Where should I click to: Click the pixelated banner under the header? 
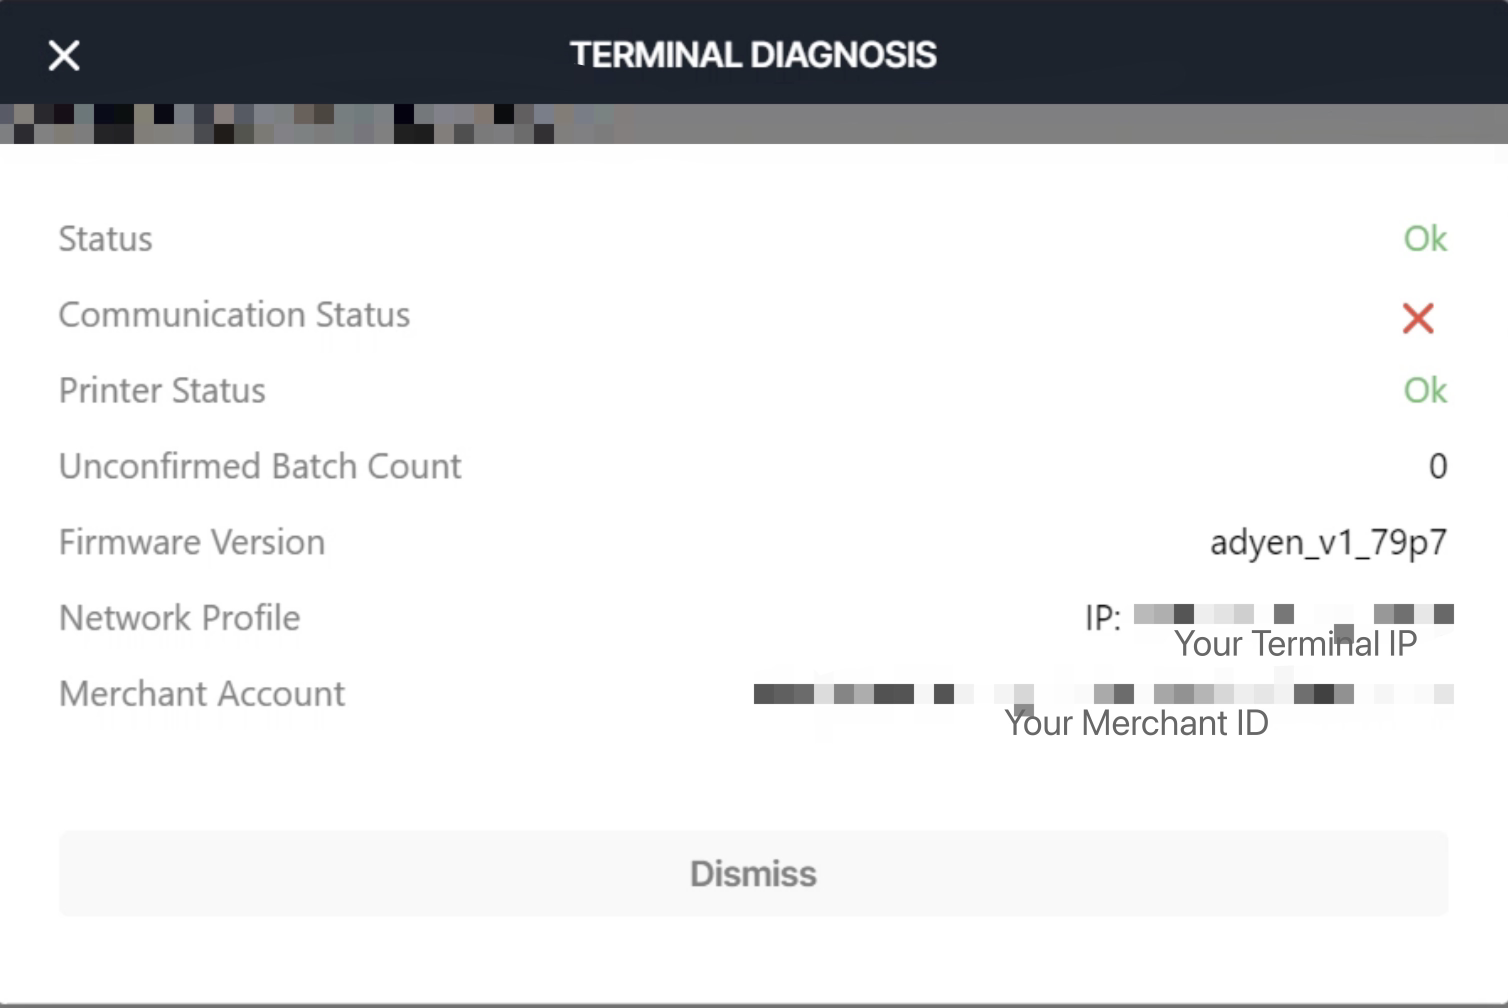coord(300,124)
